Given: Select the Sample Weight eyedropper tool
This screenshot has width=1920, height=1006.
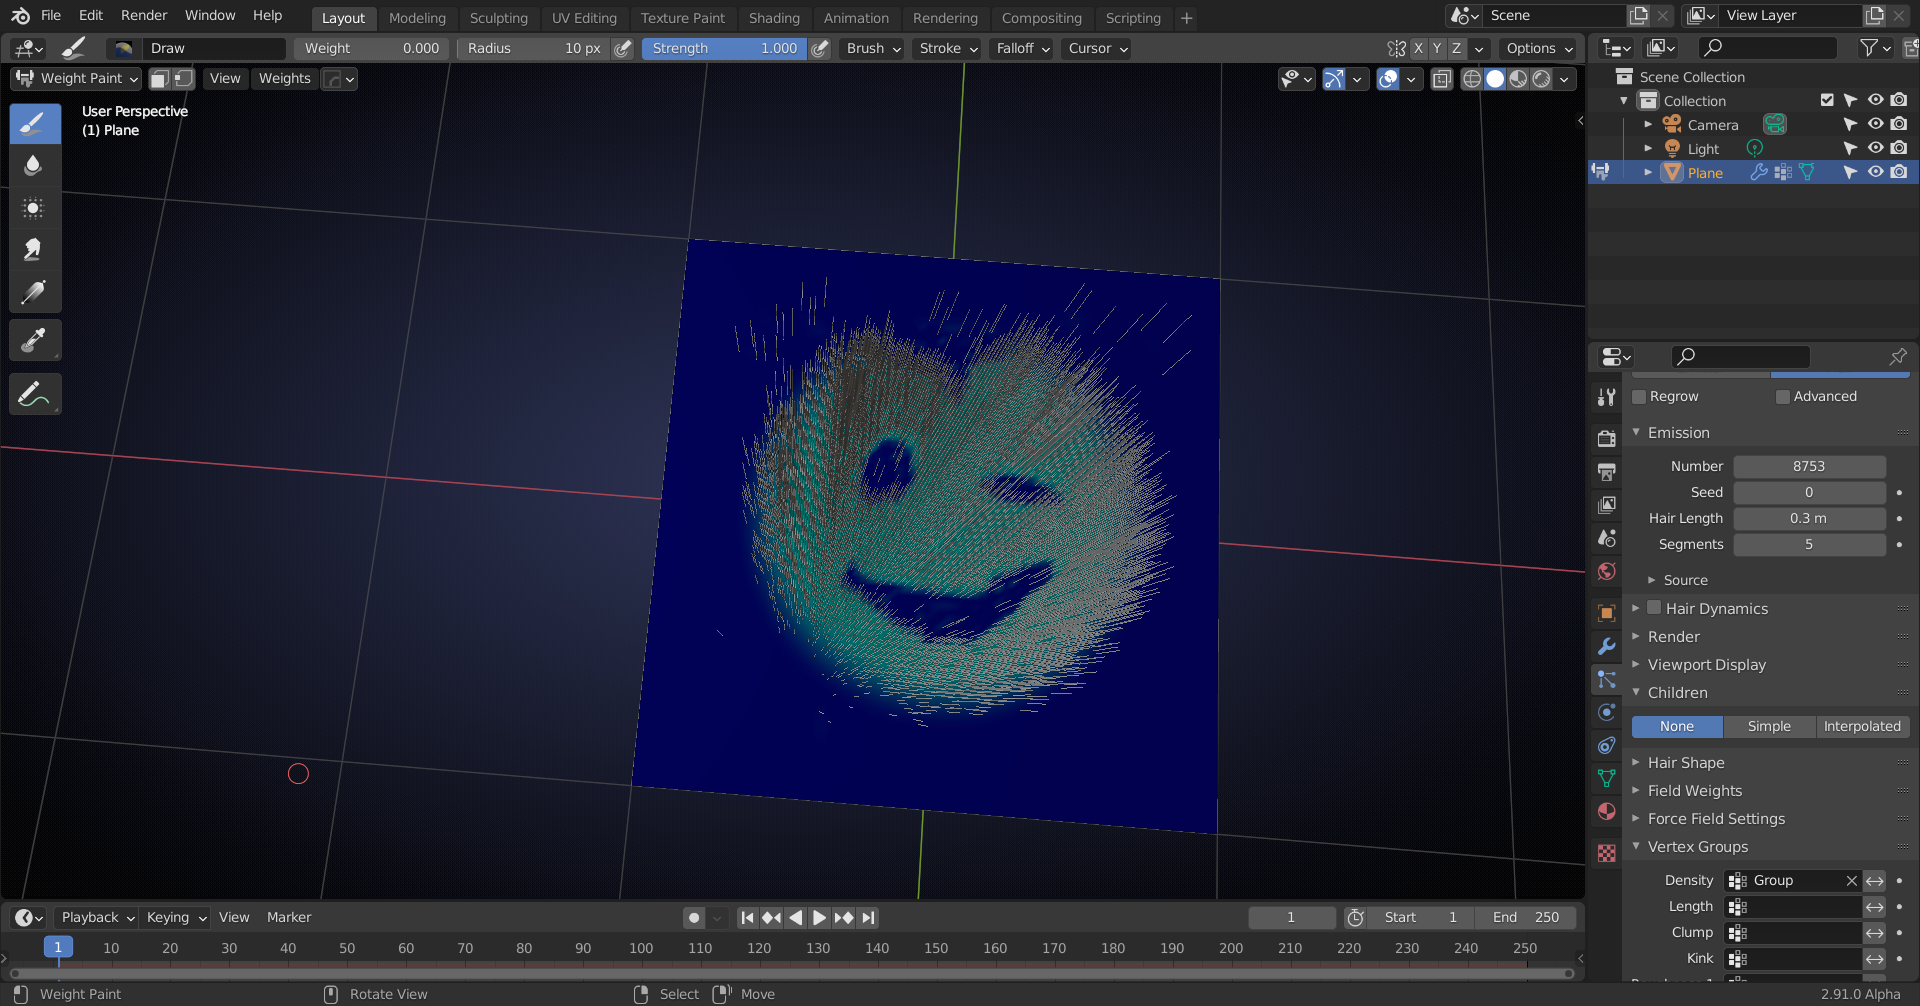Looking at the screenshot, I should pyautogui.click(x=34, y=340).
